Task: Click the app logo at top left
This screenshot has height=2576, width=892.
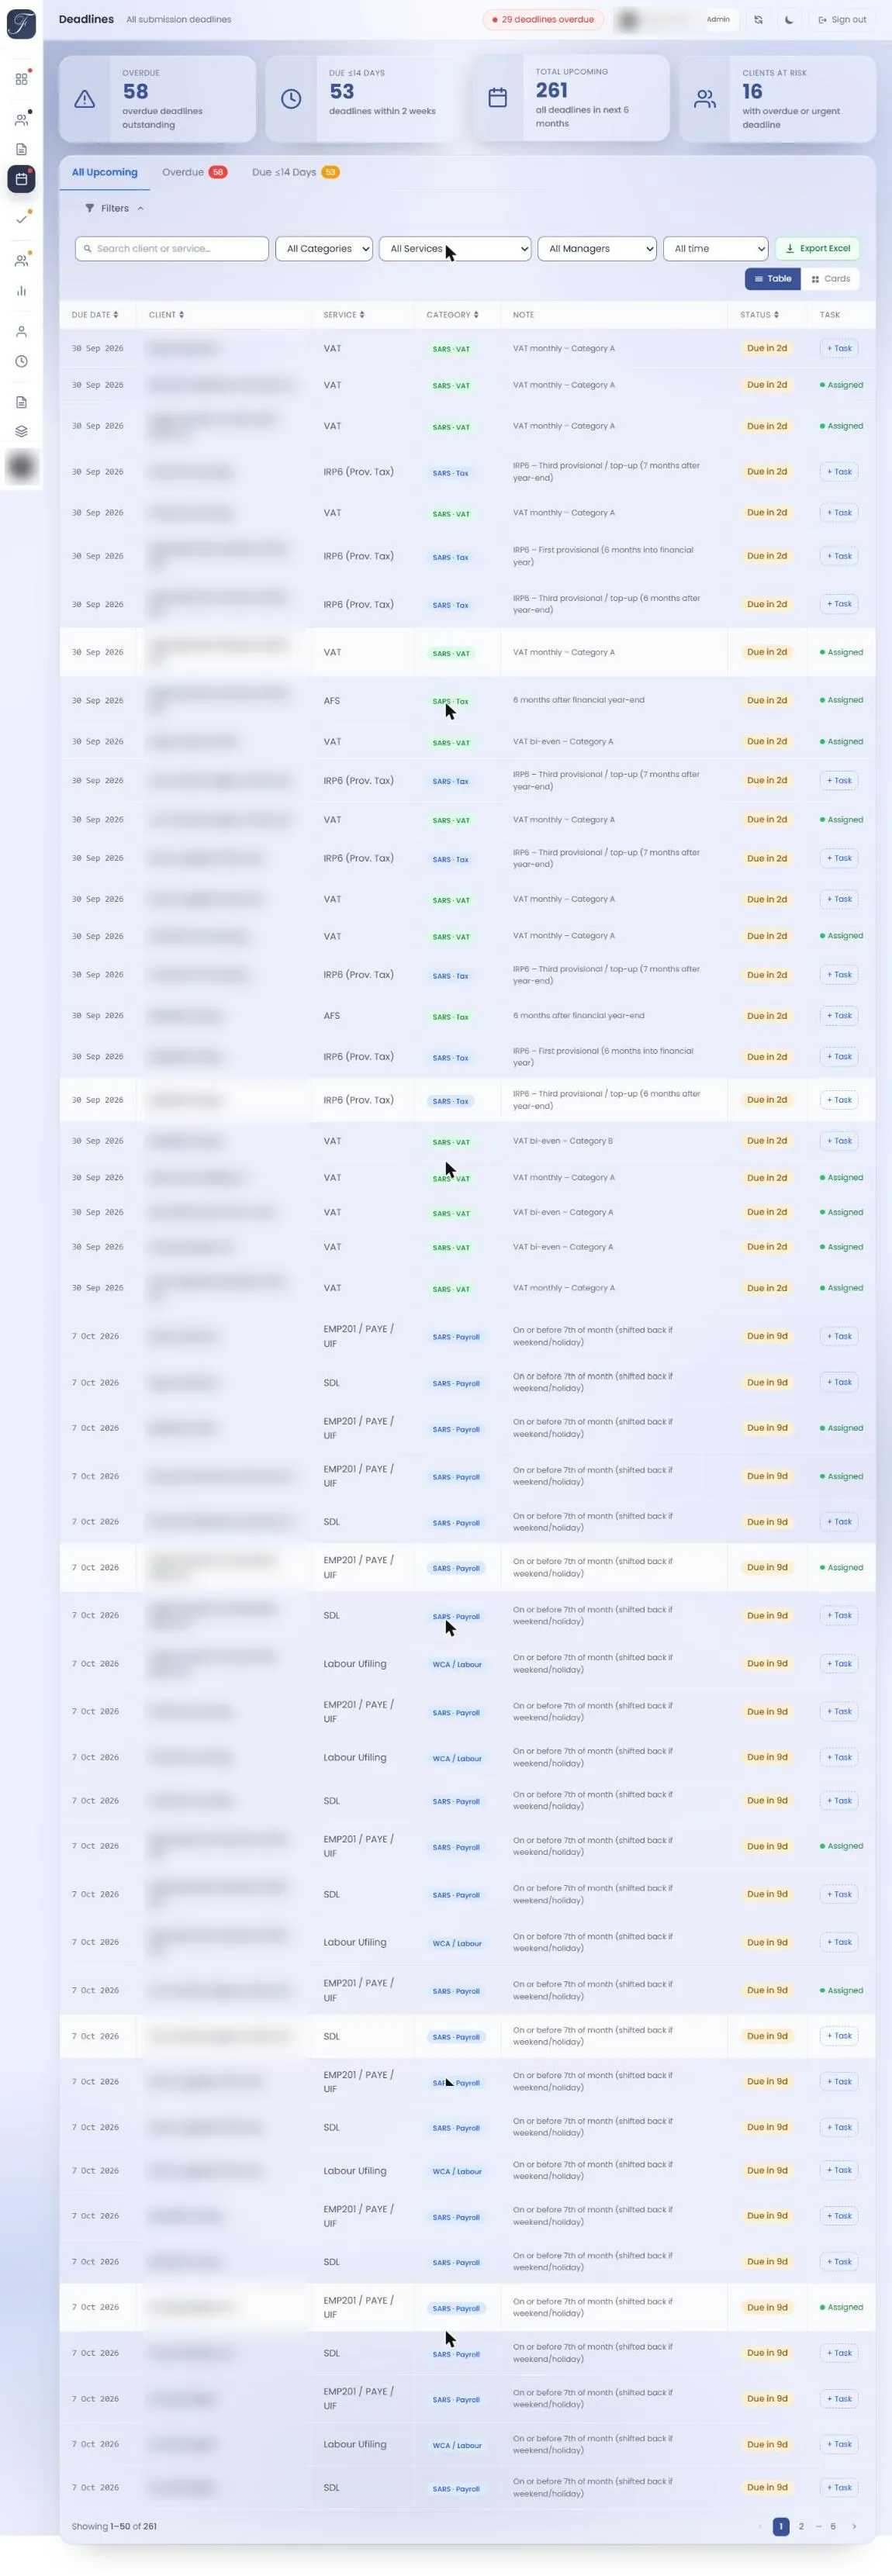Action: click(21, 24)
